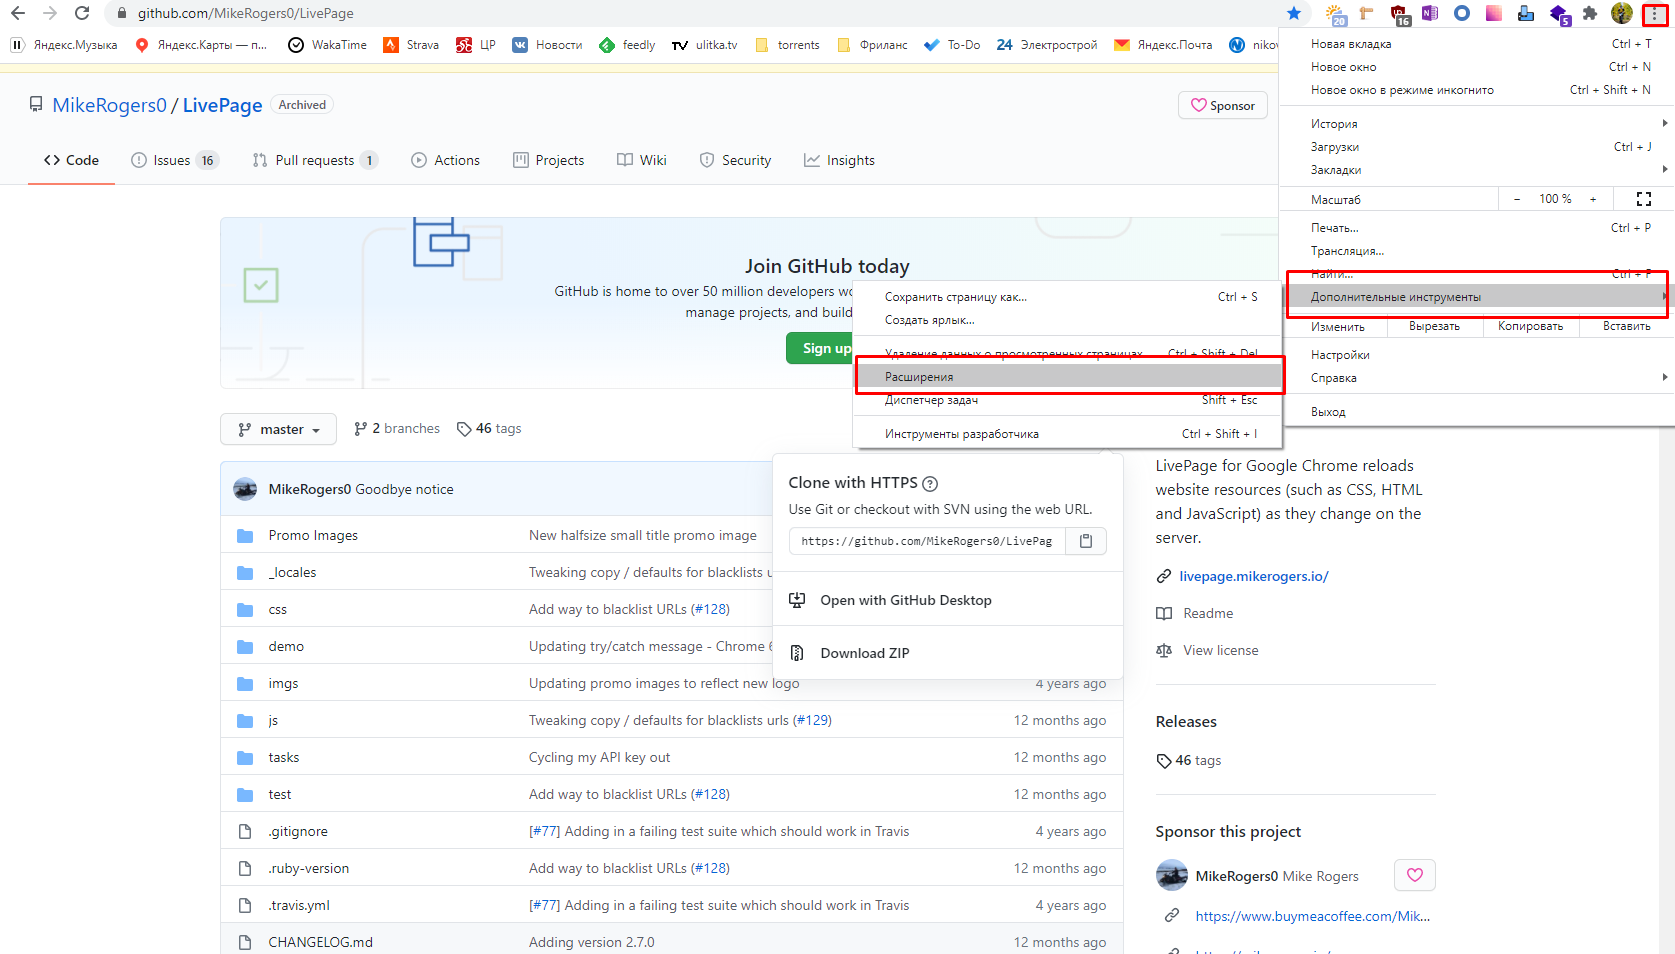Expand the Справка submenu

pos(1477,378)
